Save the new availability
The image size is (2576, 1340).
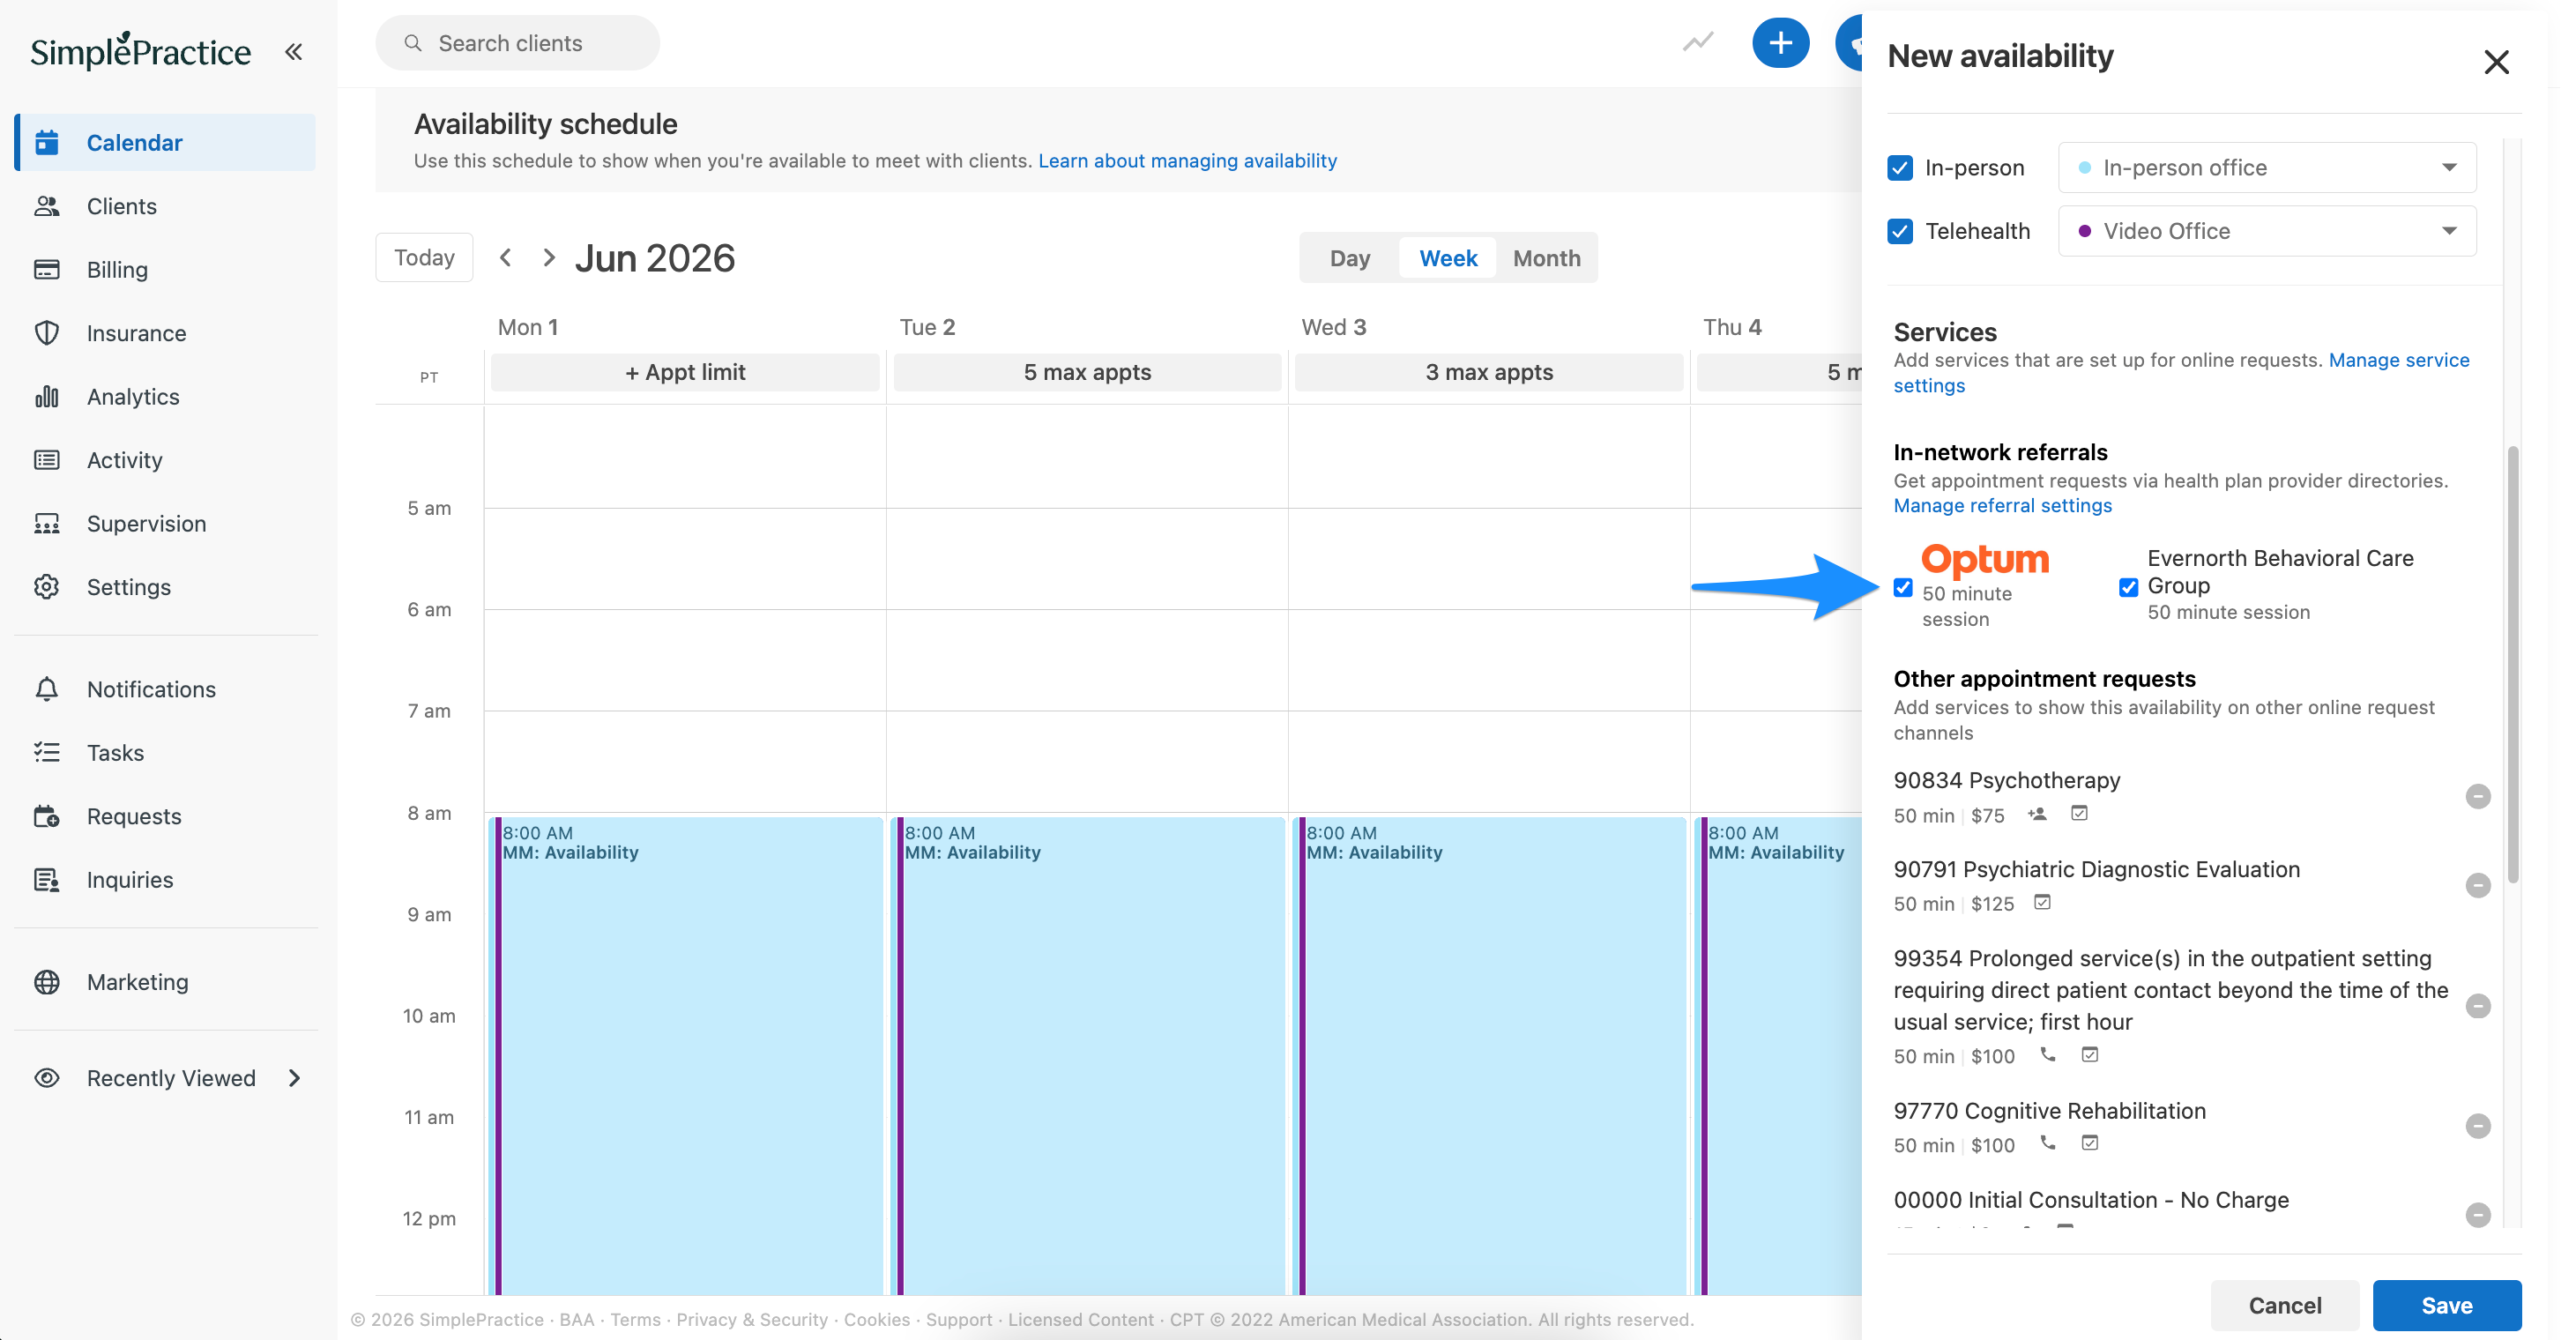point(2447,1305)
